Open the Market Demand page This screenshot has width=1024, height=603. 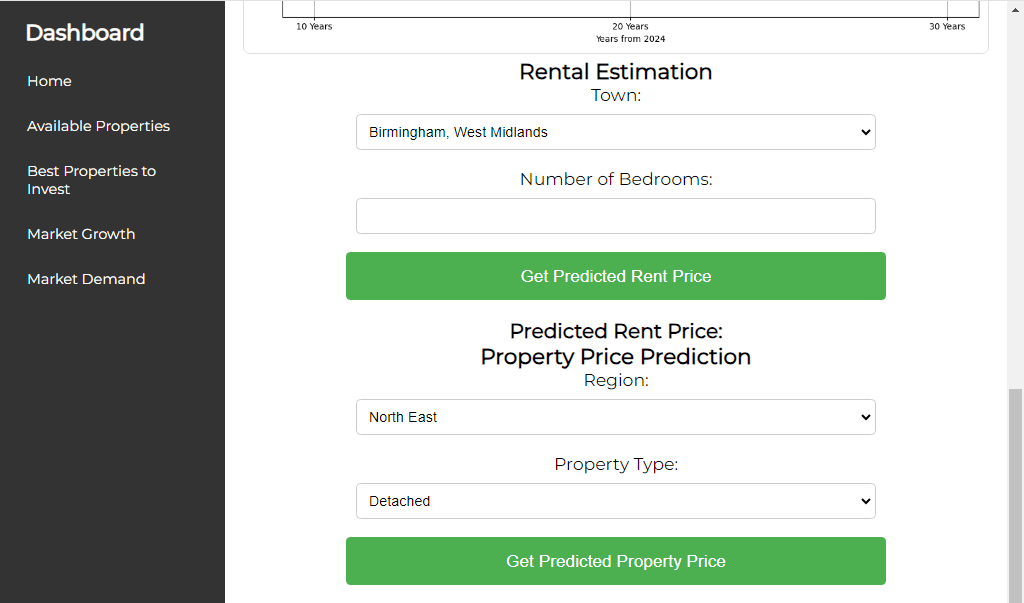86,279
